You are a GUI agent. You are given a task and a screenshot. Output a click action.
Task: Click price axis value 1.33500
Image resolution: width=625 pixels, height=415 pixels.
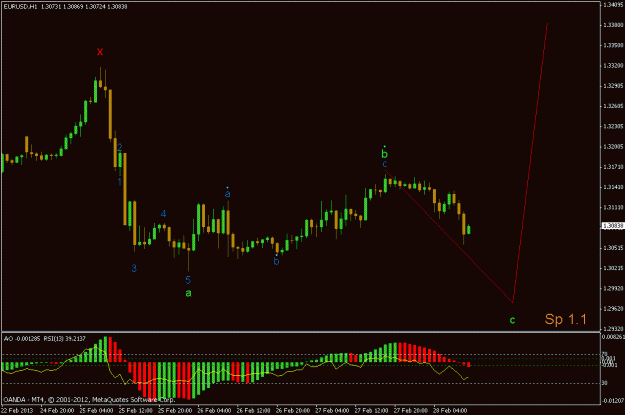click(x=613, y=45)
